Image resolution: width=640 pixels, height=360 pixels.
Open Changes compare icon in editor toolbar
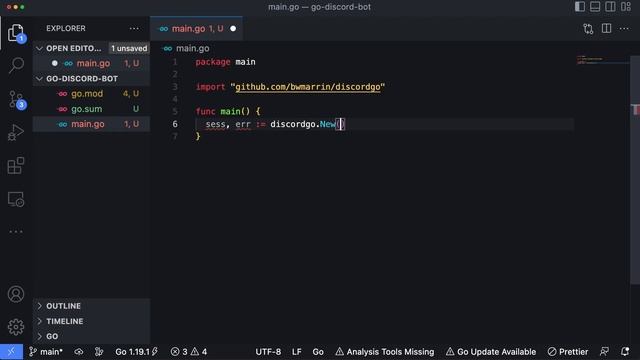tap(588, 29)
